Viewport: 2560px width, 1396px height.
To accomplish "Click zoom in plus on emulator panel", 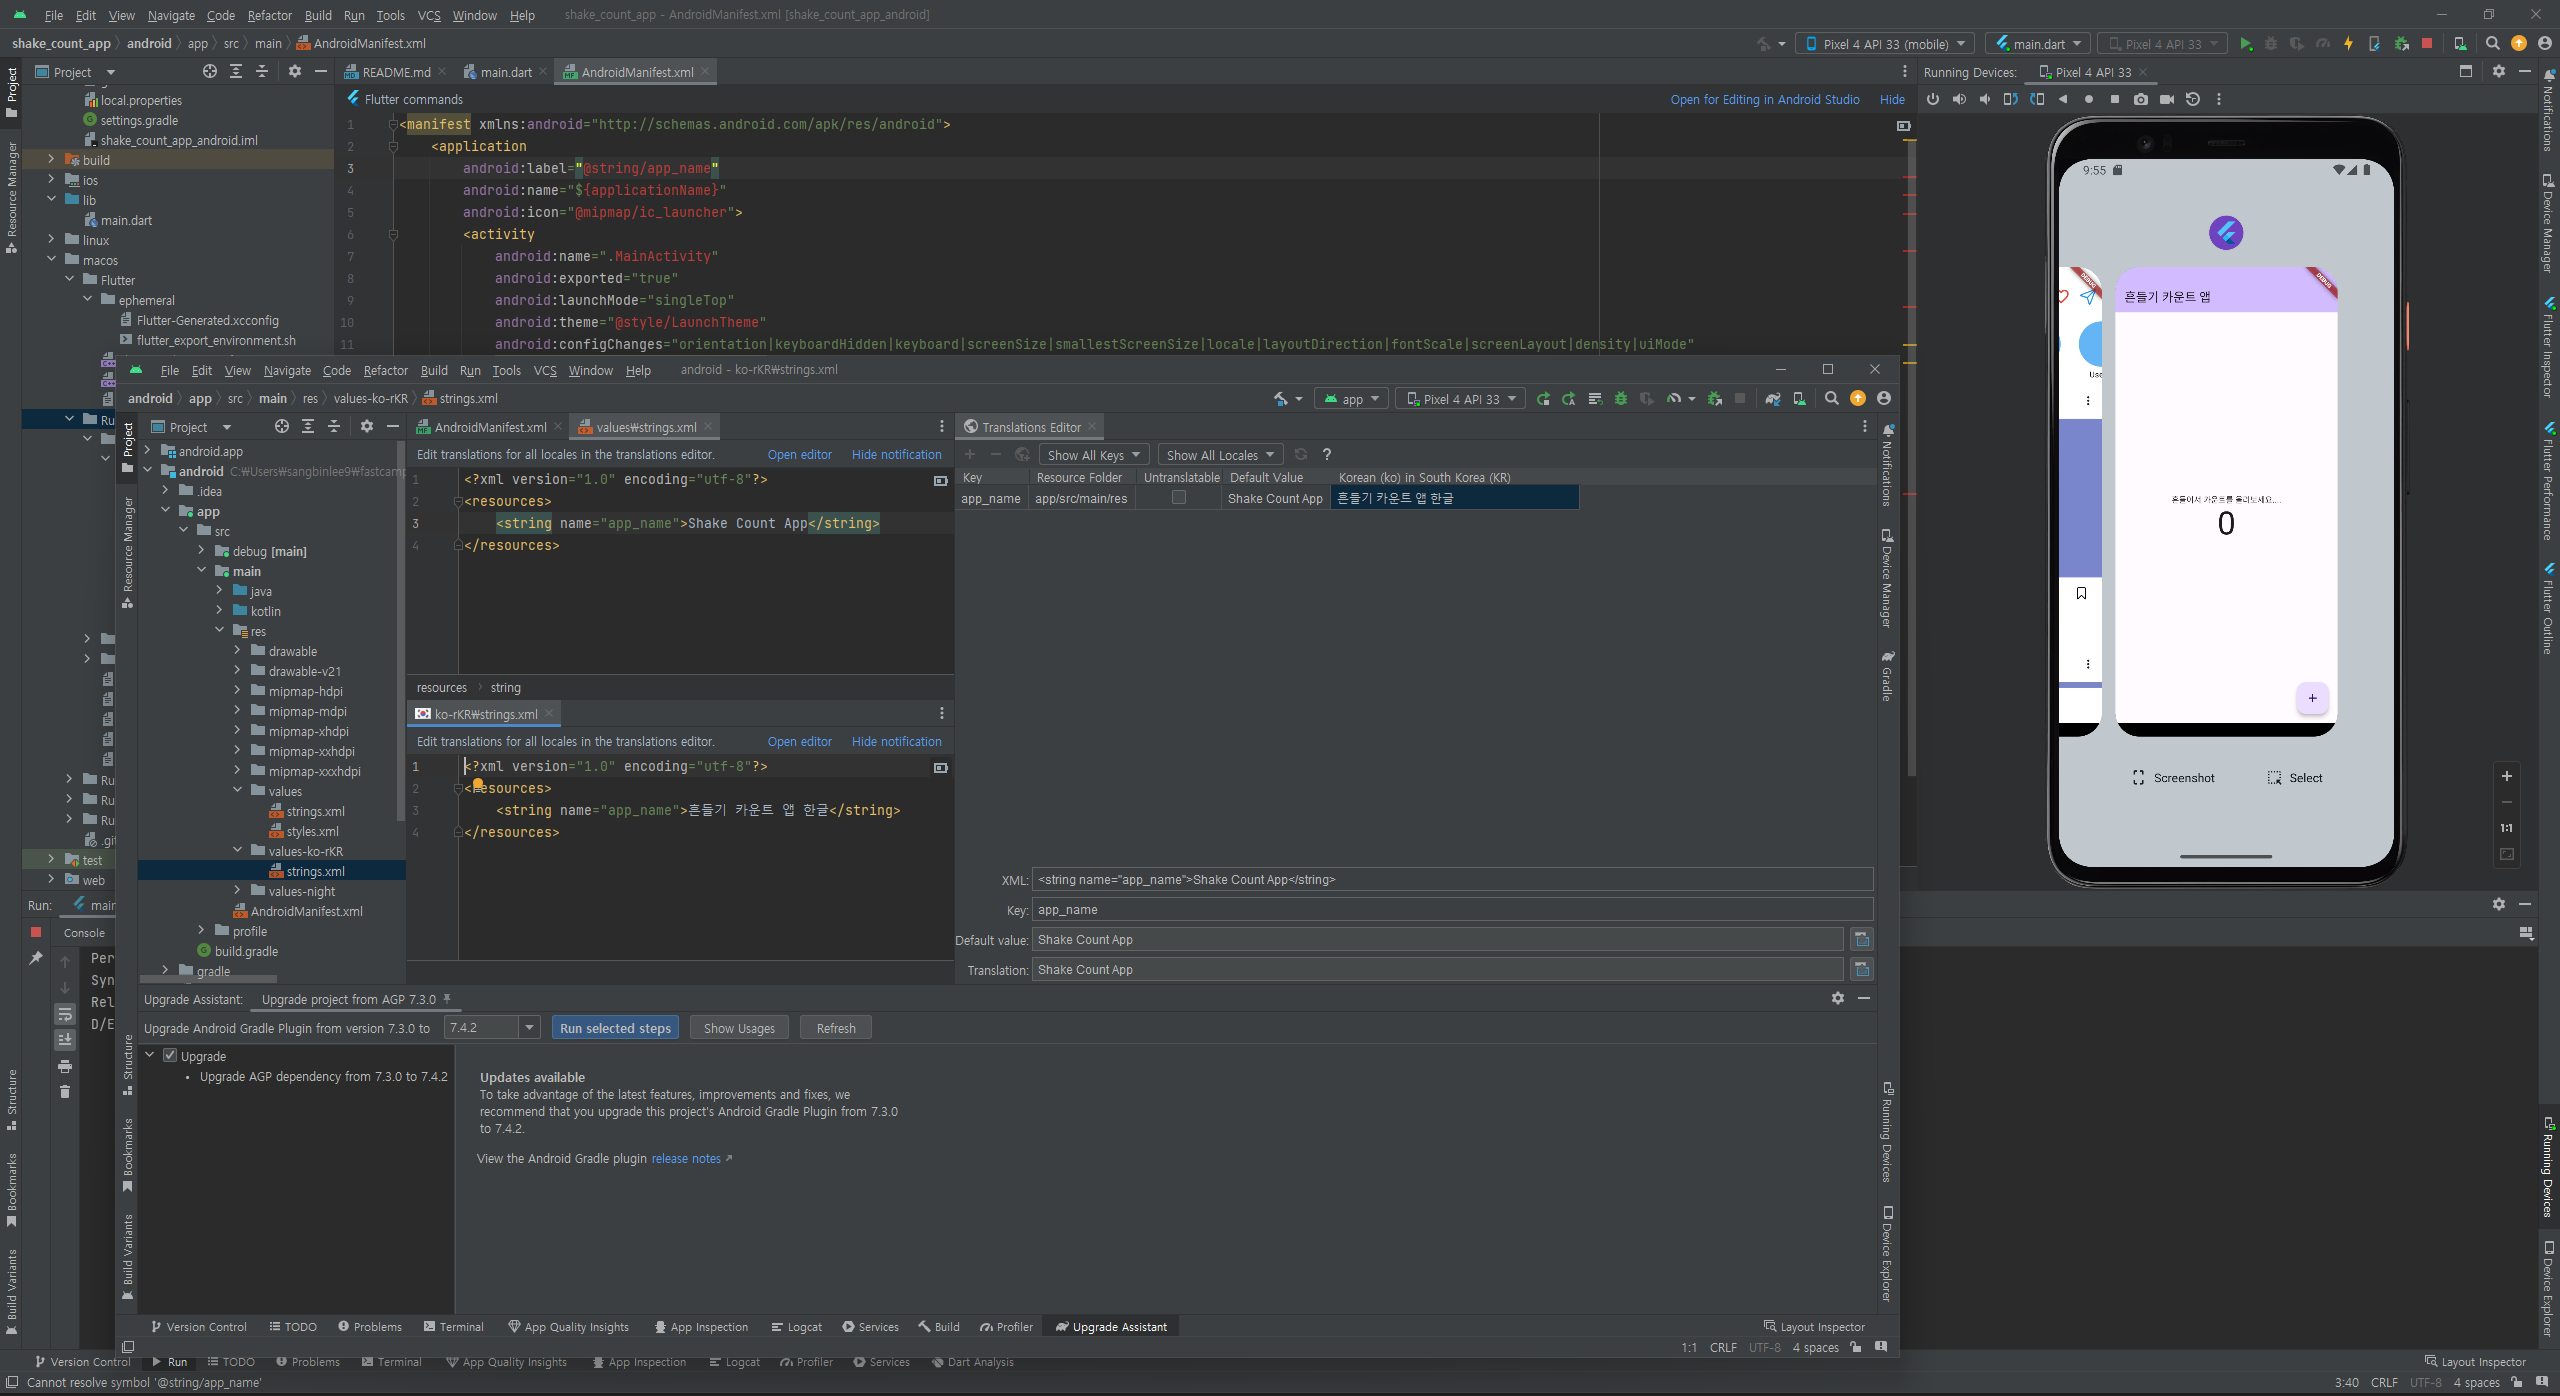I will click(x=2506, y=776).
